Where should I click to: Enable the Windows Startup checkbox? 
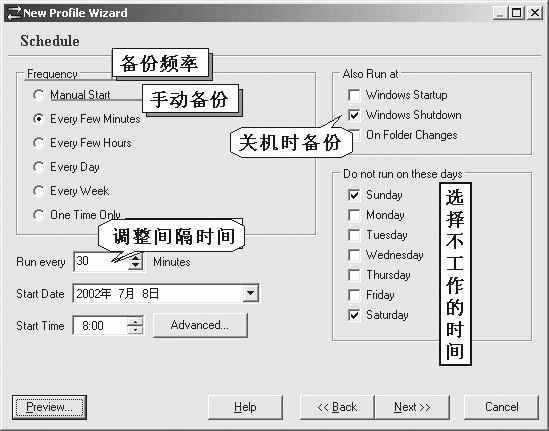tap(354, 95)
